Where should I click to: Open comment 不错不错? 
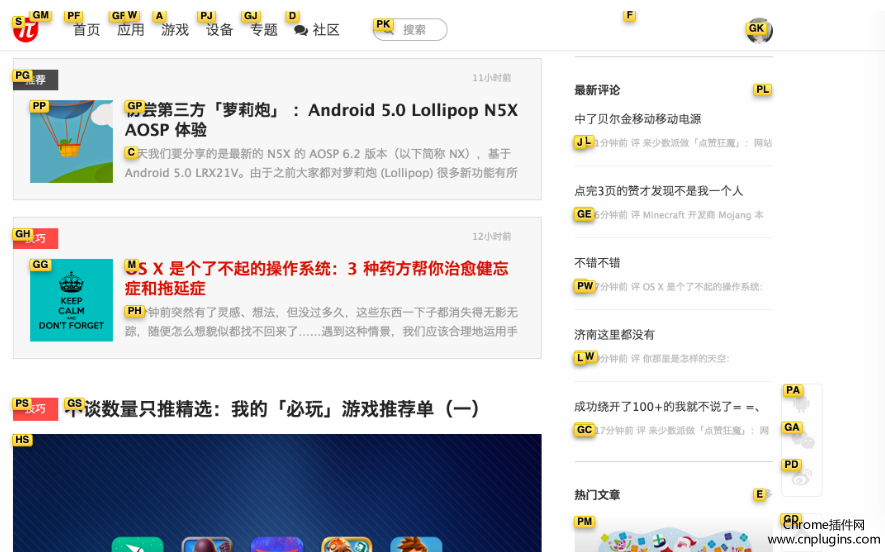click(x=597, y=262)
